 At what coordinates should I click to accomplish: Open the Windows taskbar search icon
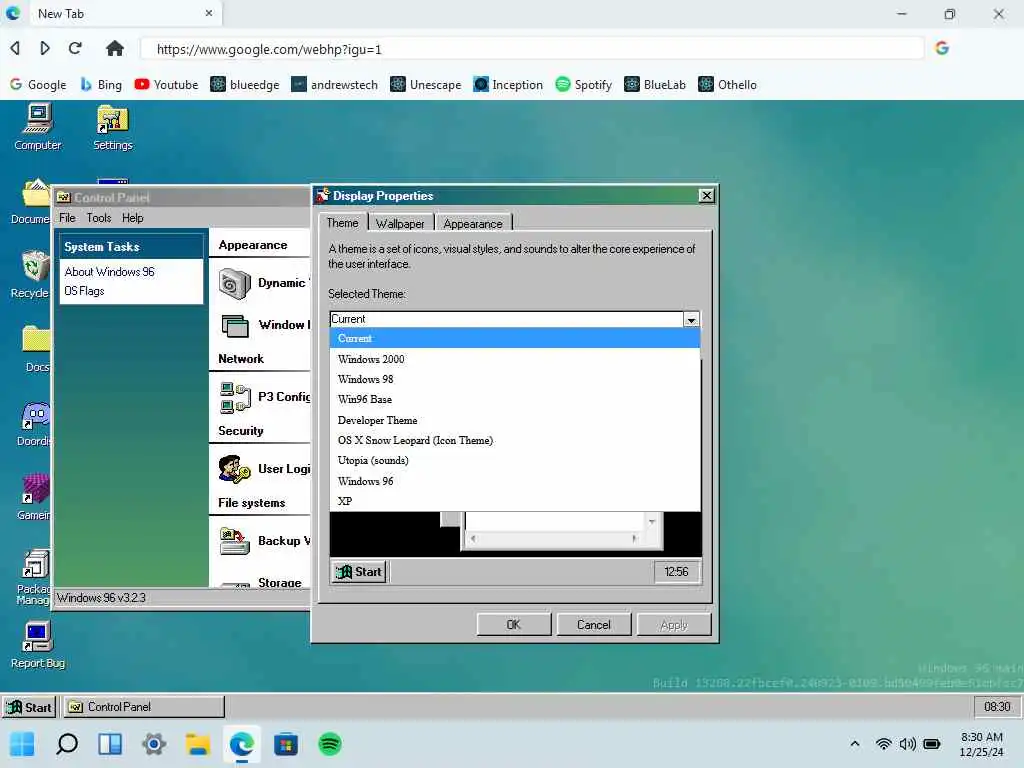pos(67,744)
